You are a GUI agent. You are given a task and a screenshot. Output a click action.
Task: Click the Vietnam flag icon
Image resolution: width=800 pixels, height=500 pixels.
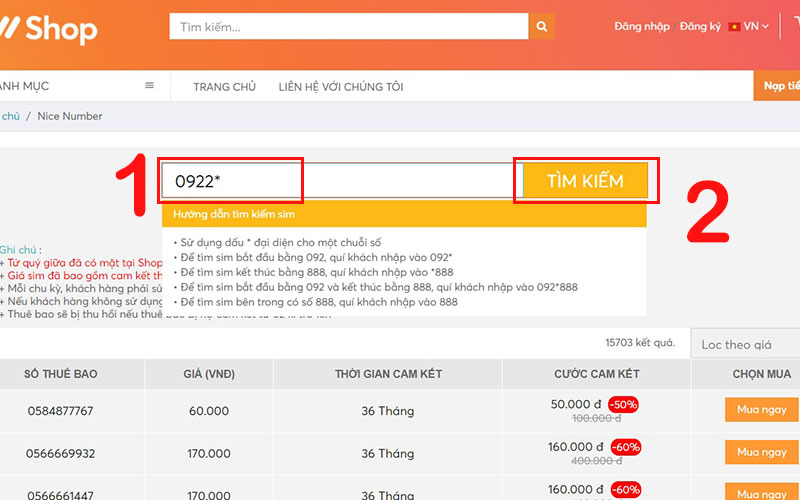tap(734, 27)
